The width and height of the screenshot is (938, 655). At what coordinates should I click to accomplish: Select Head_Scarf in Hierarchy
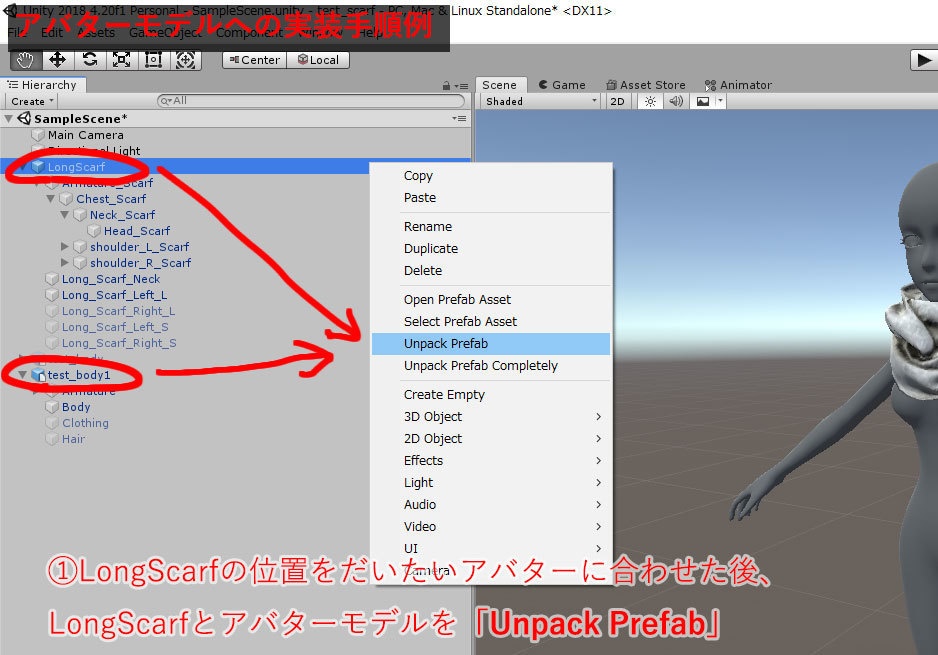(x=137, y=231)
